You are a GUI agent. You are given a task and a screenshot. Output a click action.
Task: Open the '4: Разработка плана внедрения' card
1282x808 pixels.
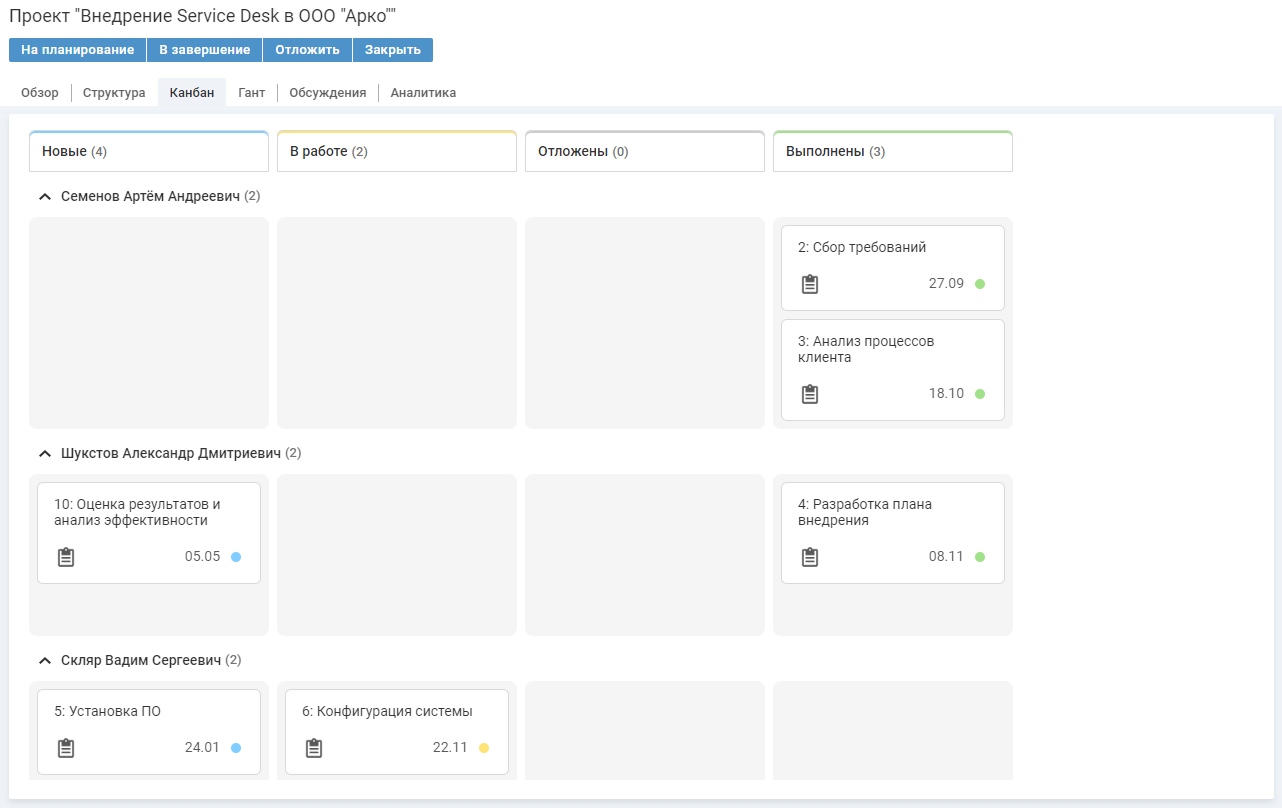[x=892, y=513]
